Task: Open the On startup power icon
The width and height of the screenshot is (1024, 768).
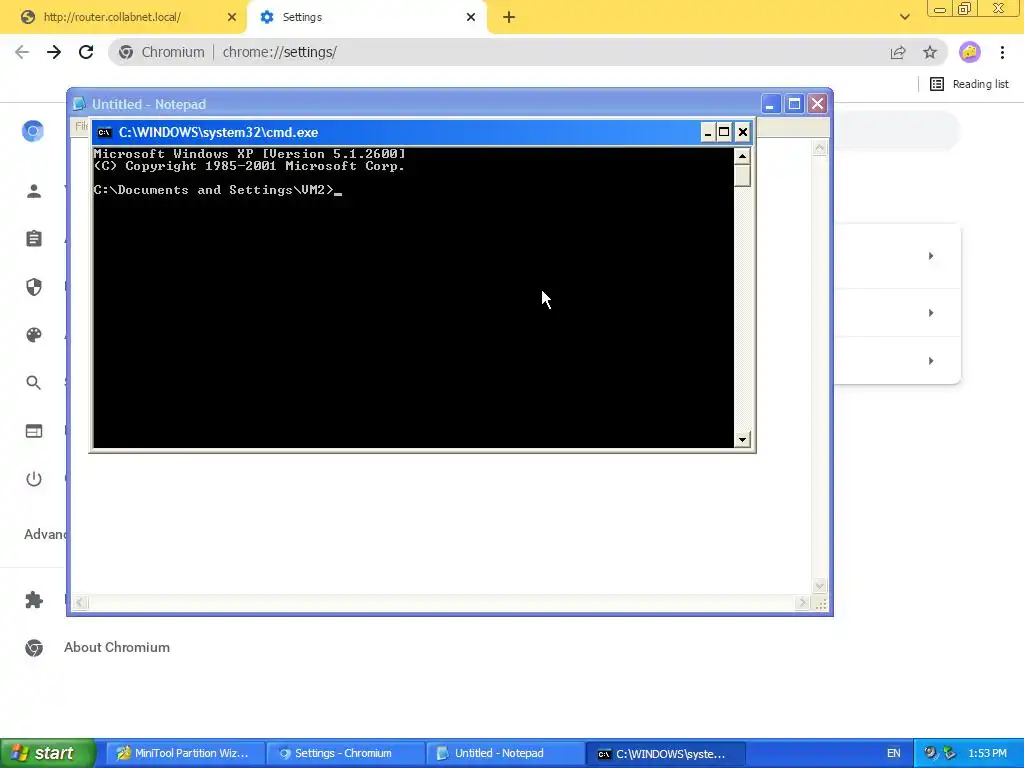Action: [x=34, y=479]
